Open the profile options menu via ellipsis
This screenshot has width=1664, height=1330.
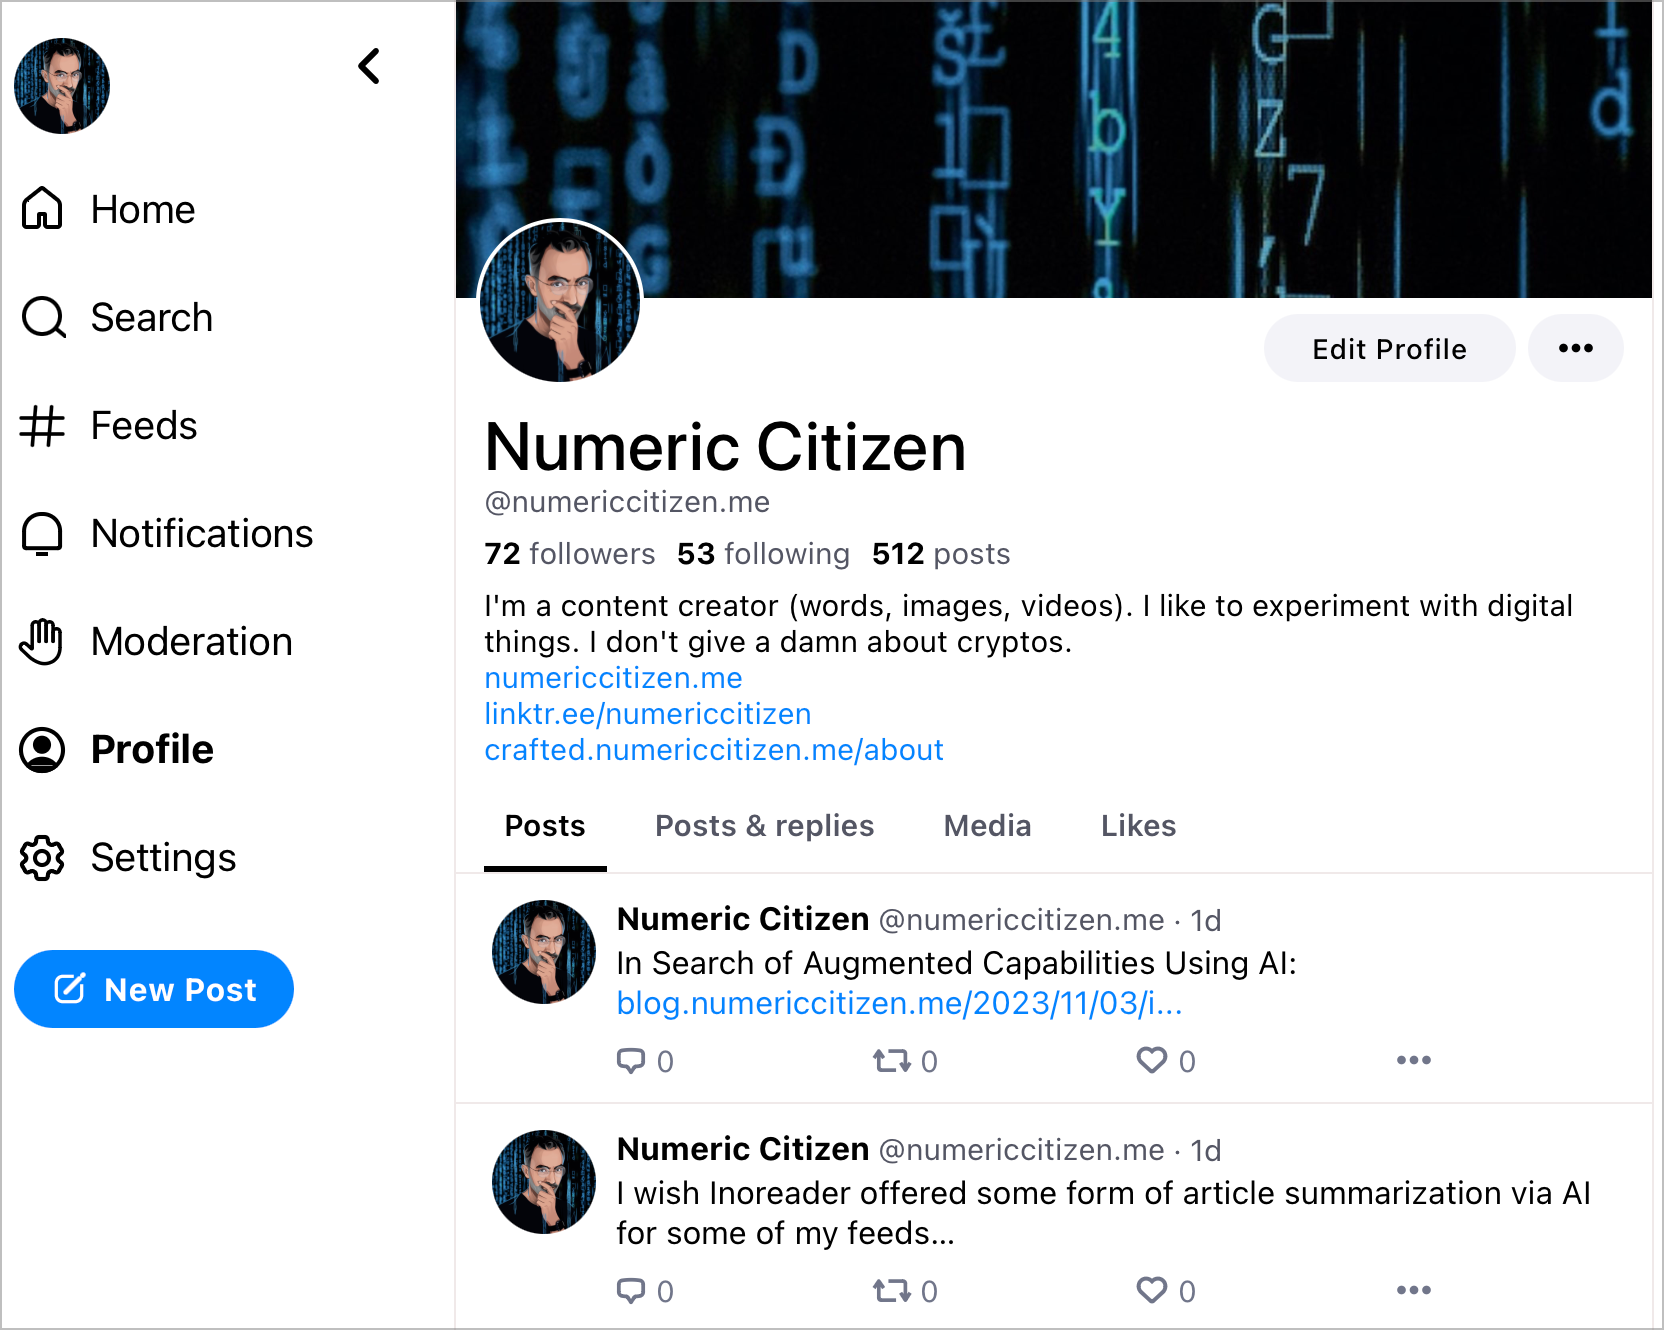(1575, 348)
